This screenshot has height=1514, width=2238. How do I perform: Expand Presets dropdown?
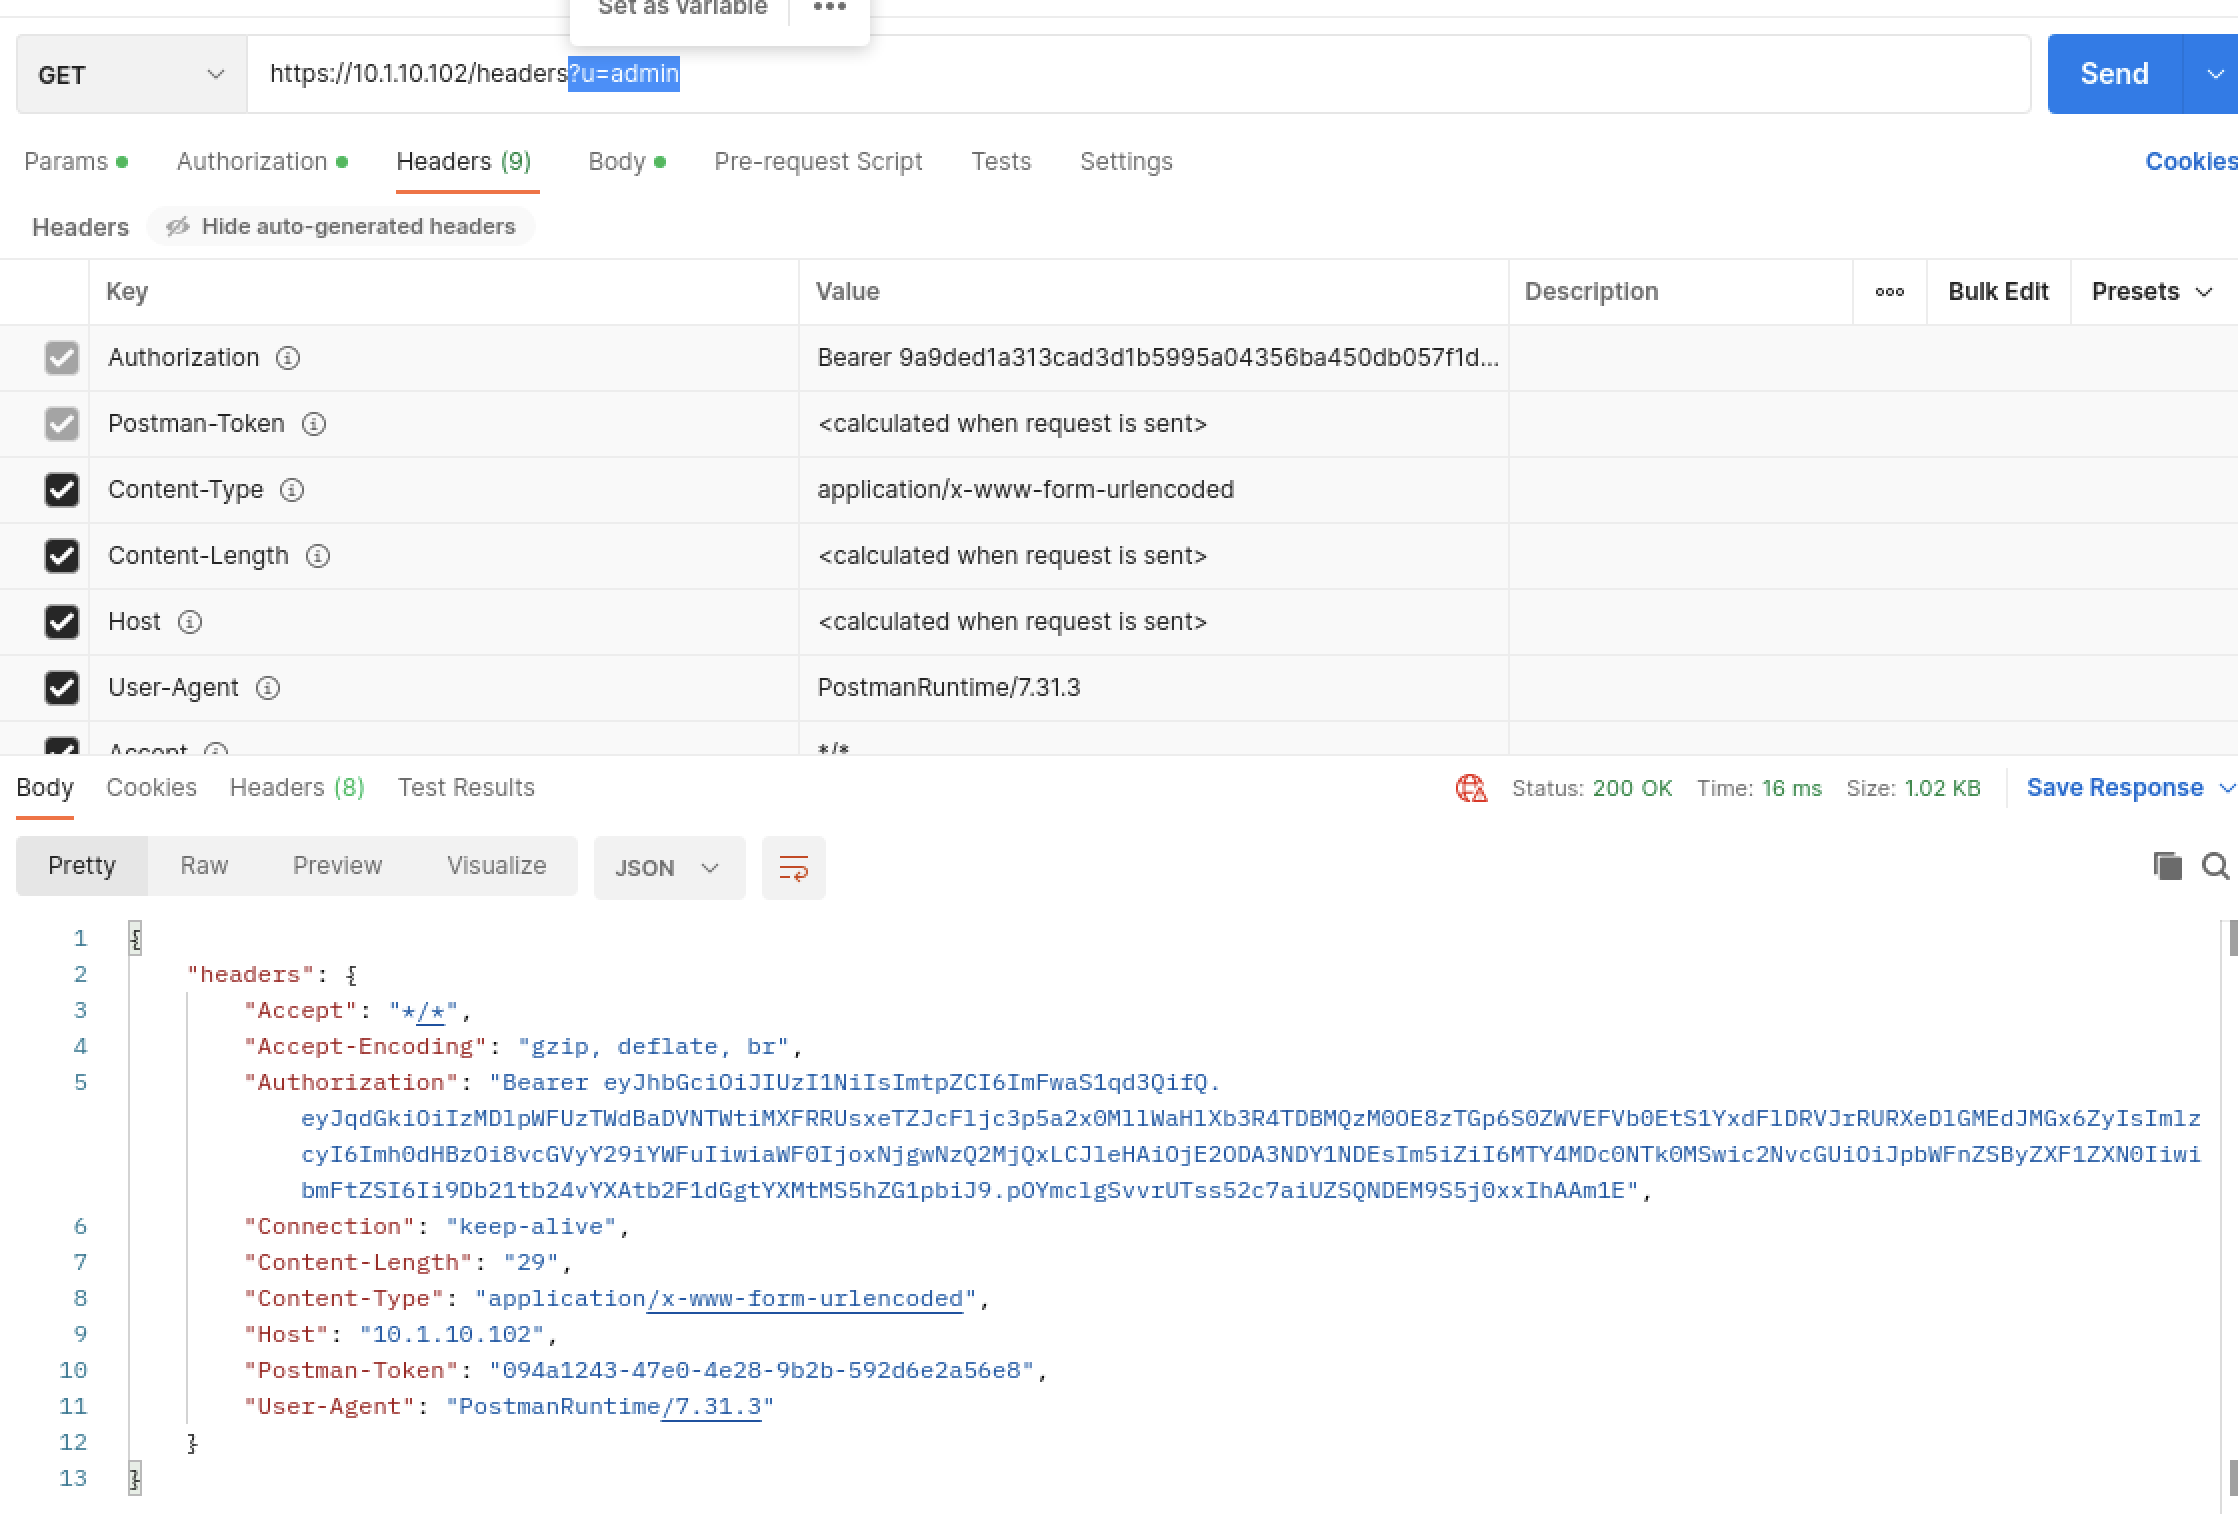click(2152, 292)
